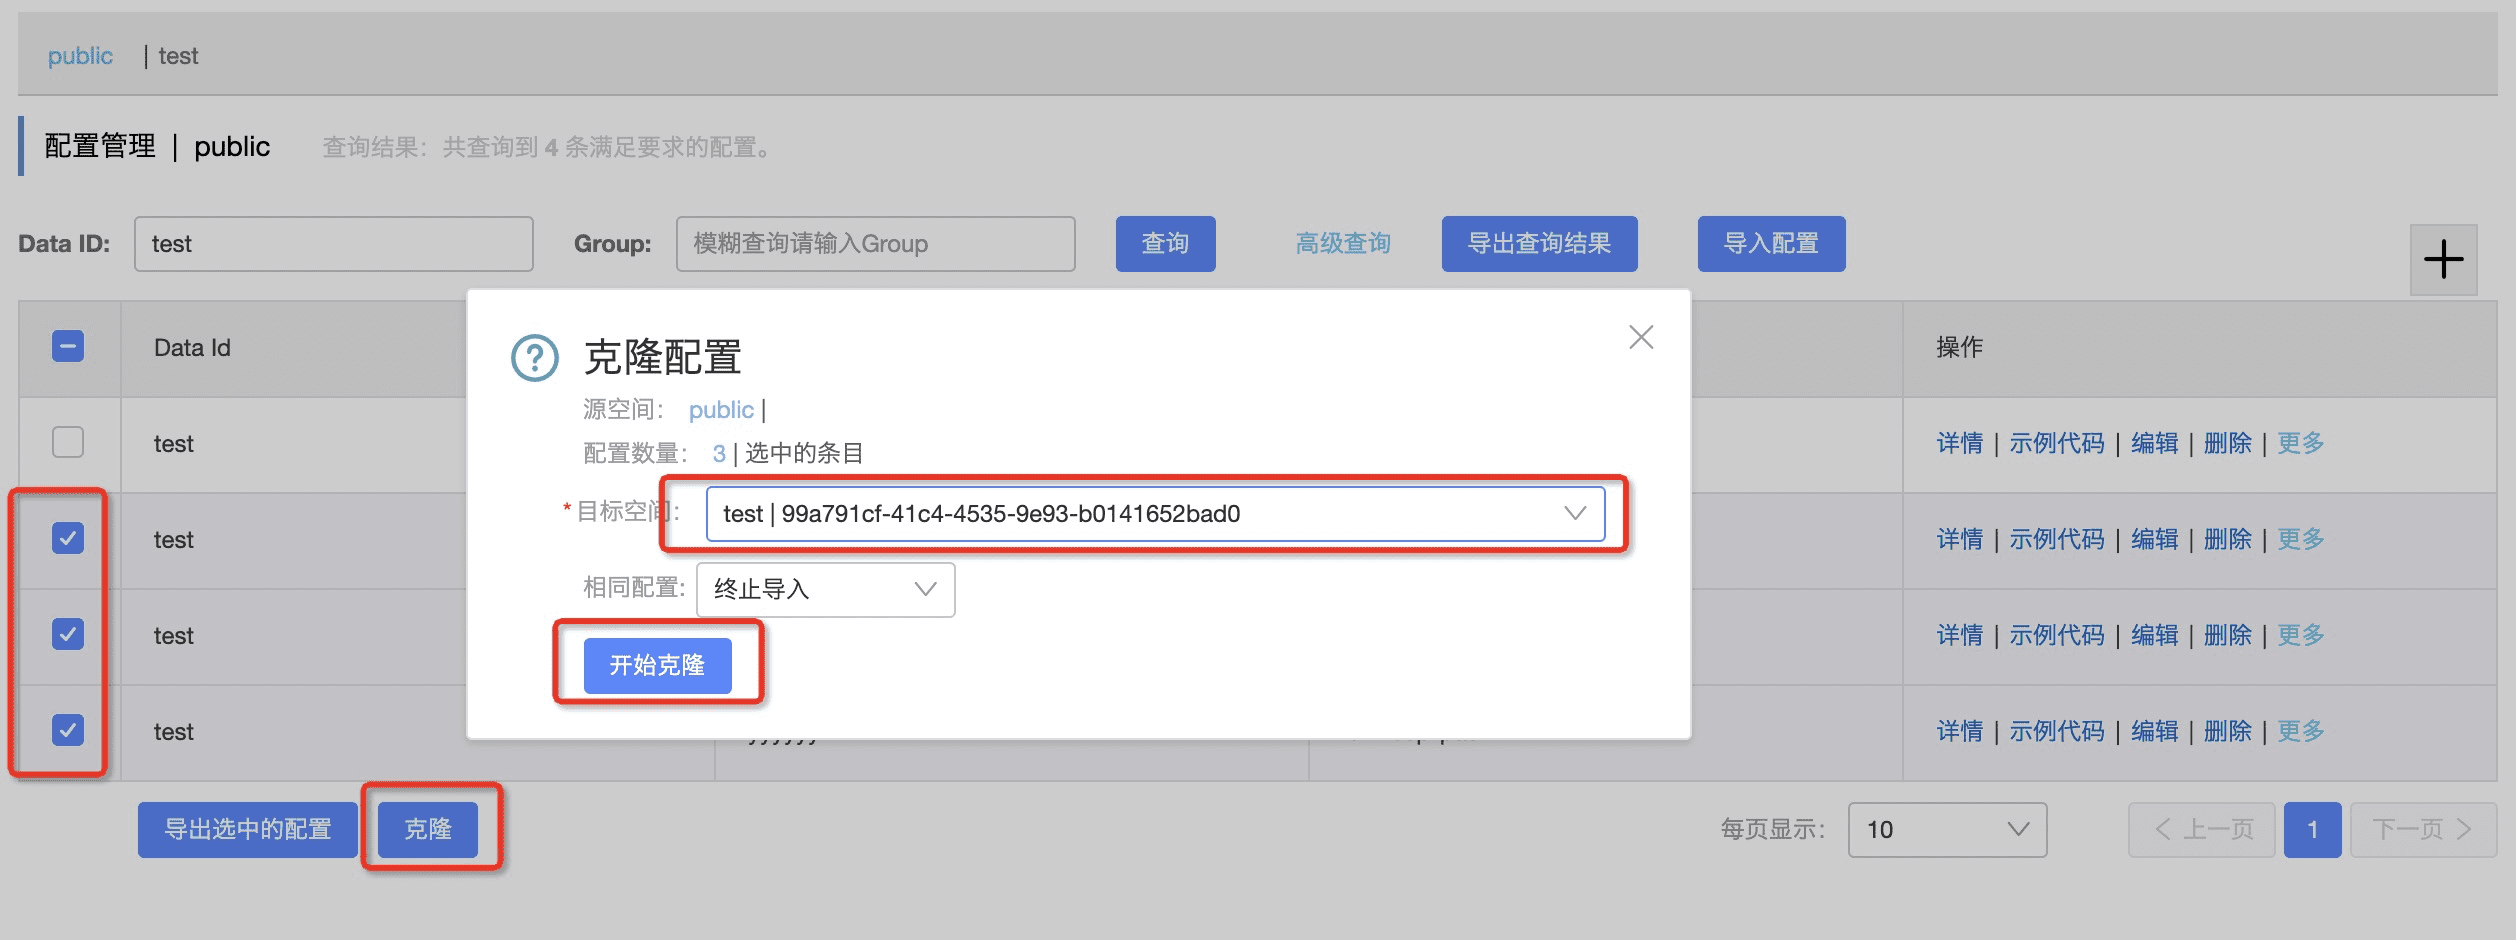The height and width of the screenshot is (940, 2516).
Task: Click the 开始克隆 button
Action: click(x=658, y=665)
